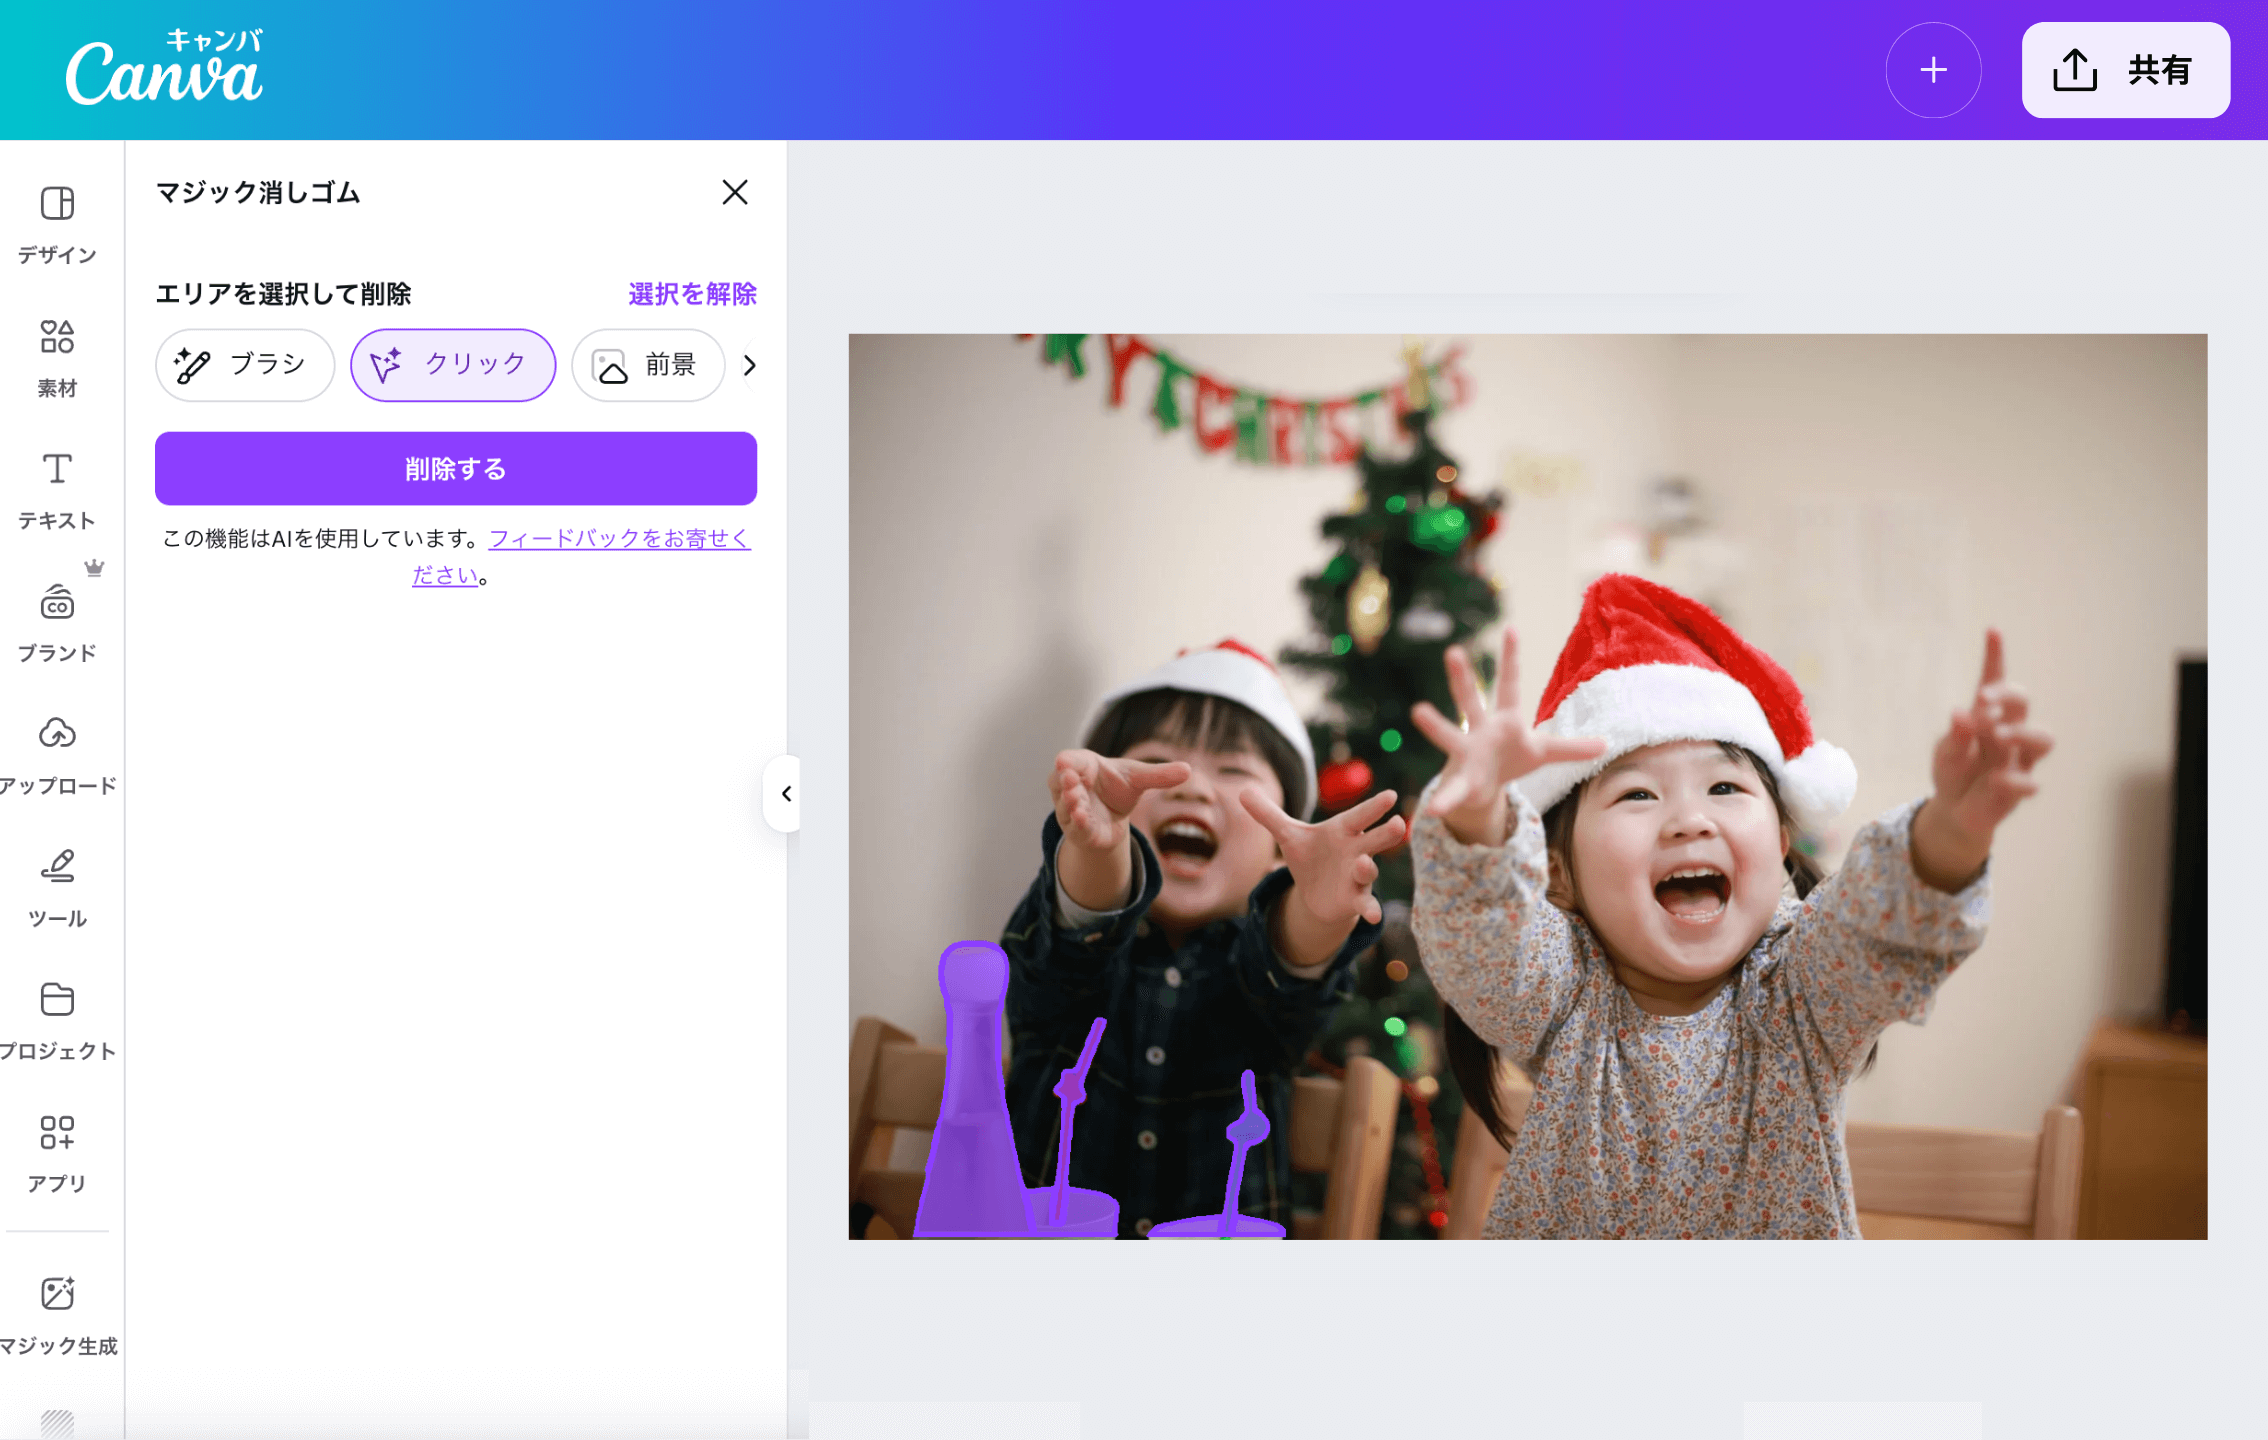This screenshot has height=1440, width=2268.
Task: Click 削除する to erase the selection
Action: point(455,468)
